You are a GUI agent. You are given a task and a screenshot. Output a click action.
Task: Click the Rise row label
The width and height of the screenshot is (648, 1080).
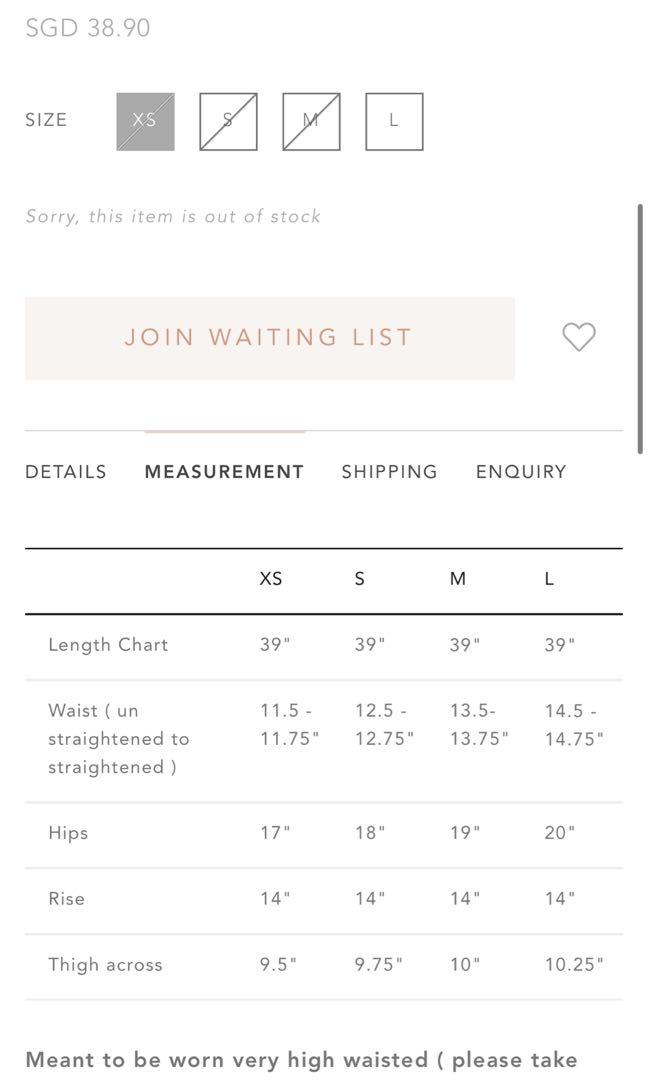[x=67, y=899]
